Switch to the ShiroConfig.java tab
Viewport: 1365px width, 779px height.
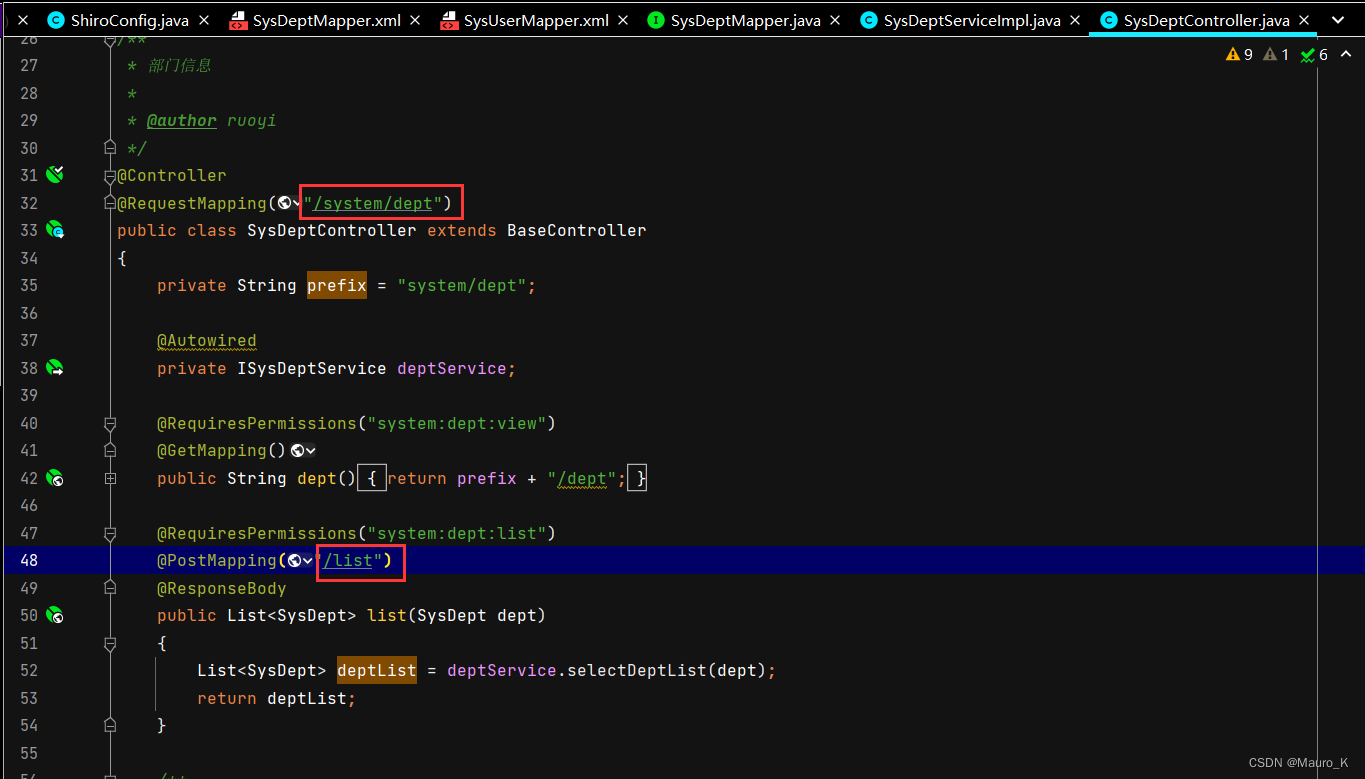click(130, 20)
